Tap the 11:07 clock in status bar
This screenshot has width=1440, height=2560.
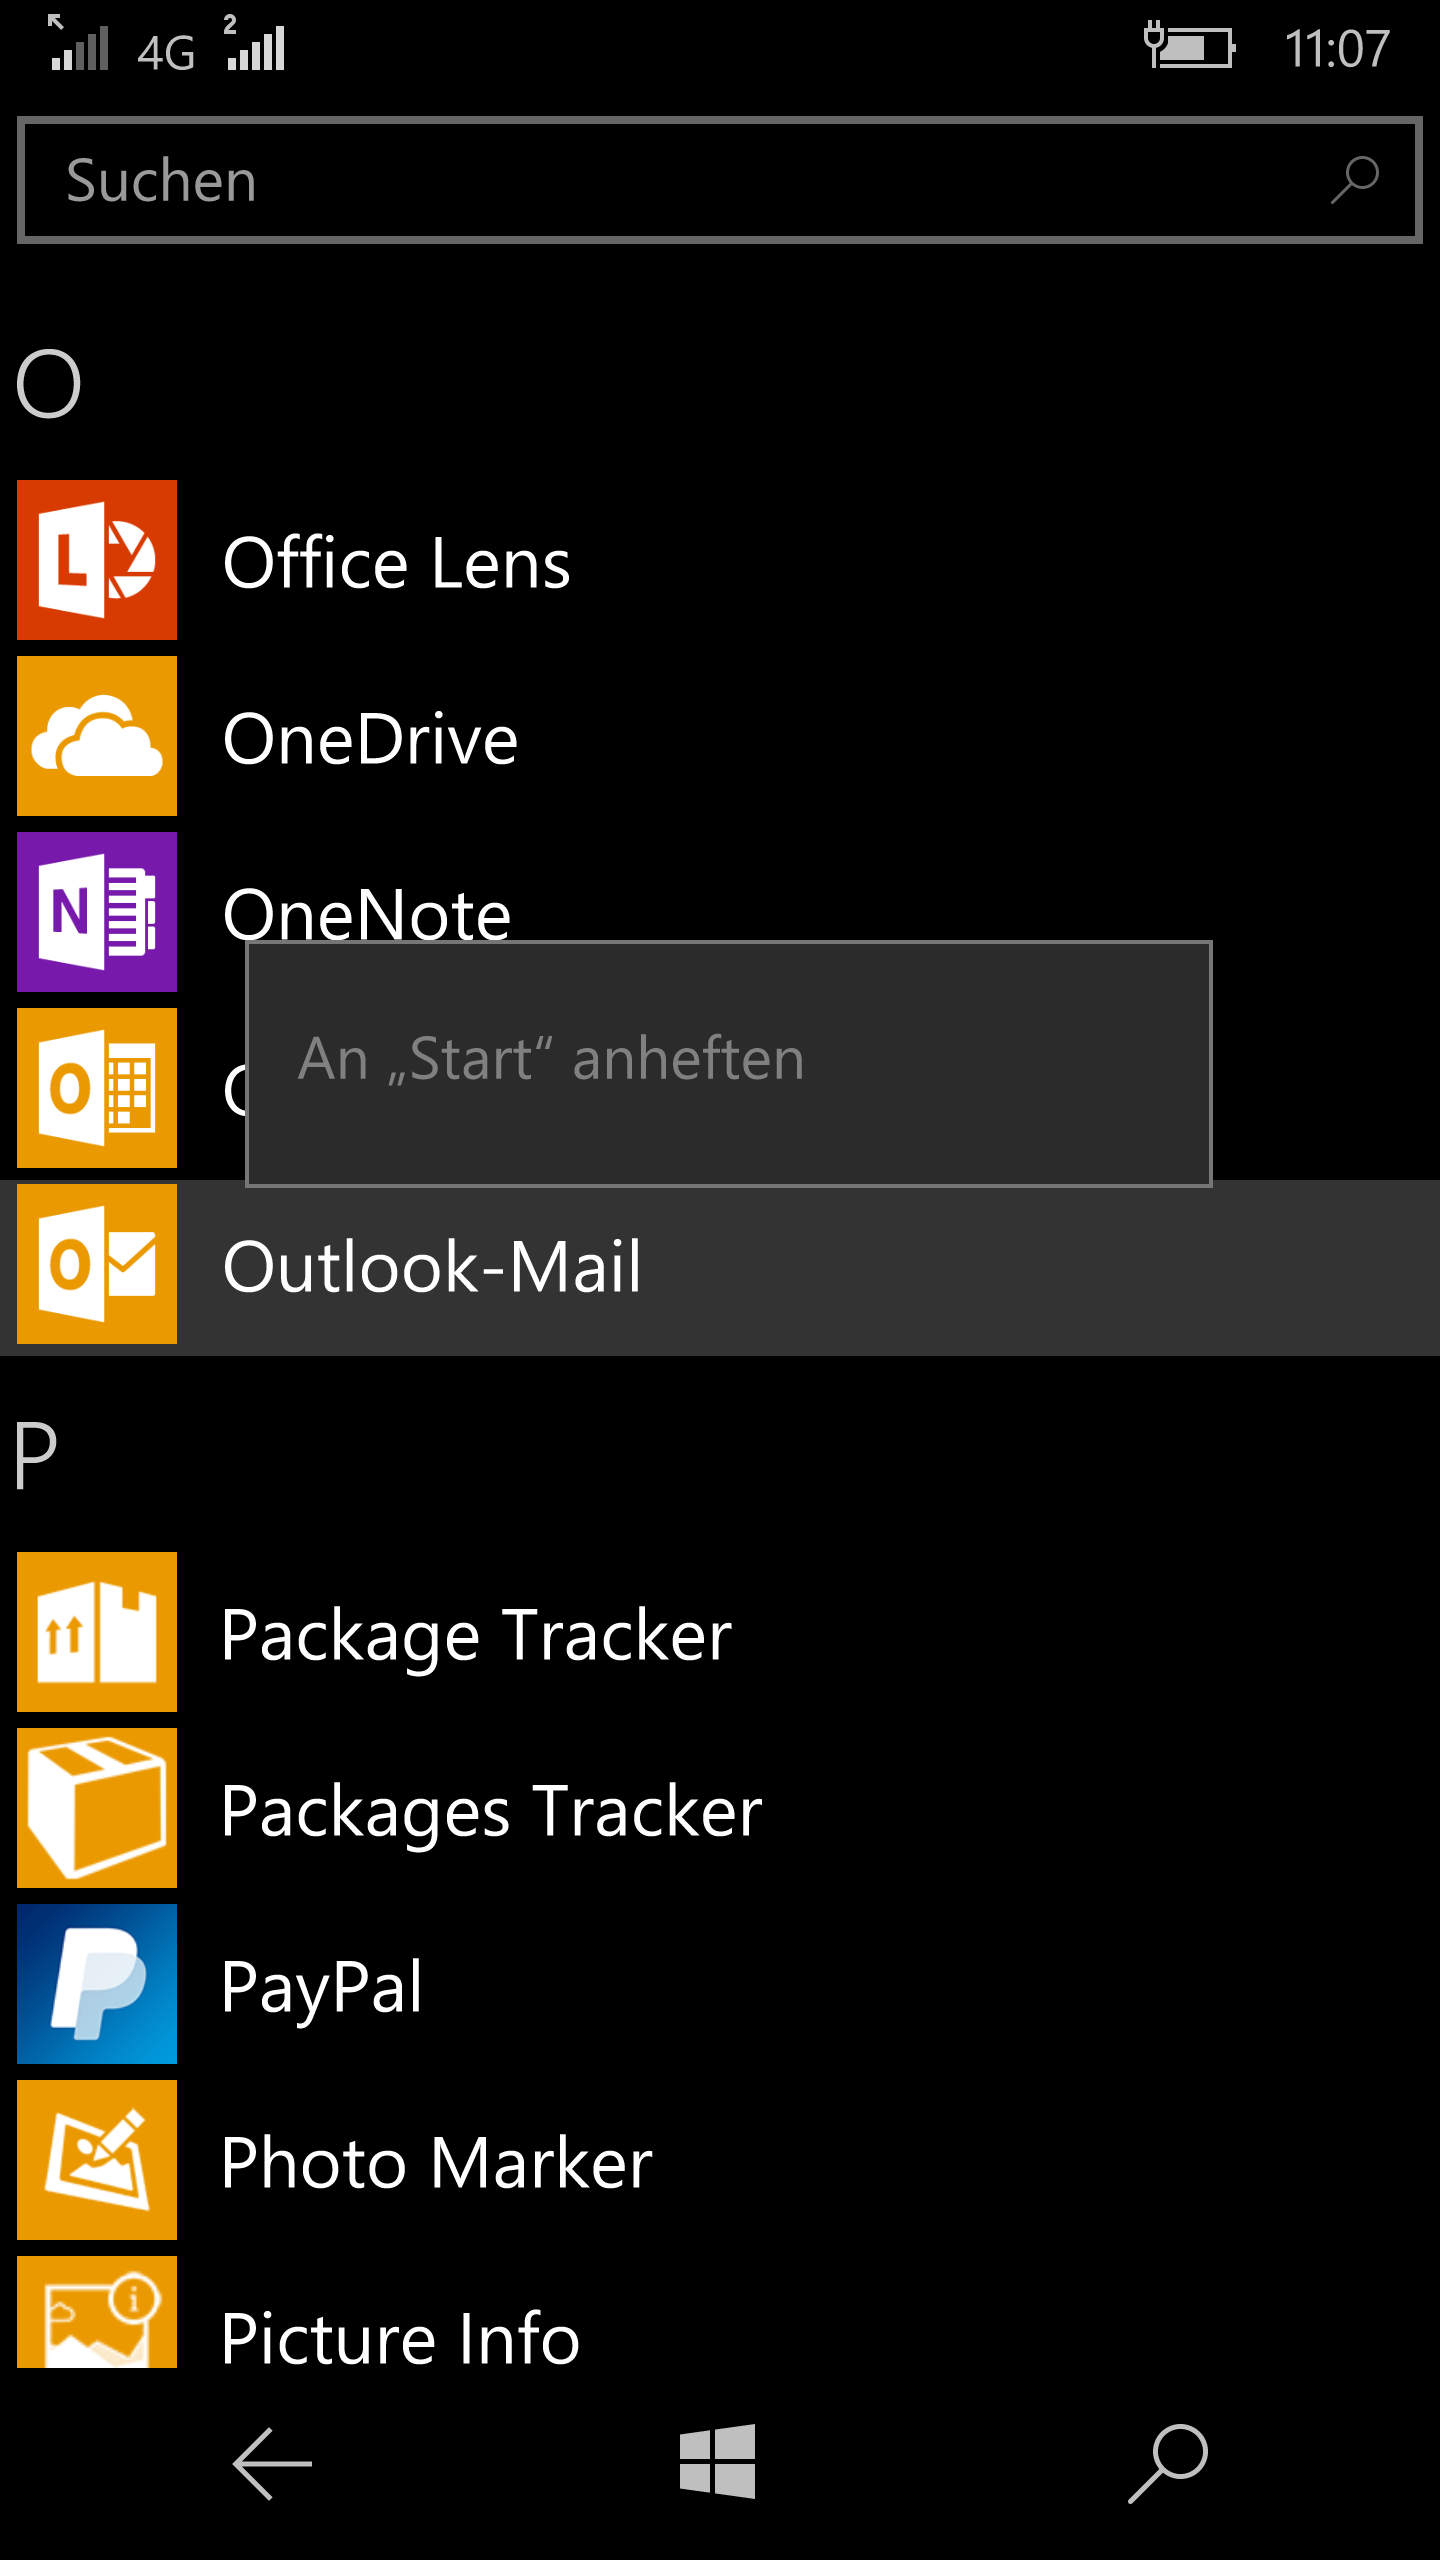[x=1336, y=48]
